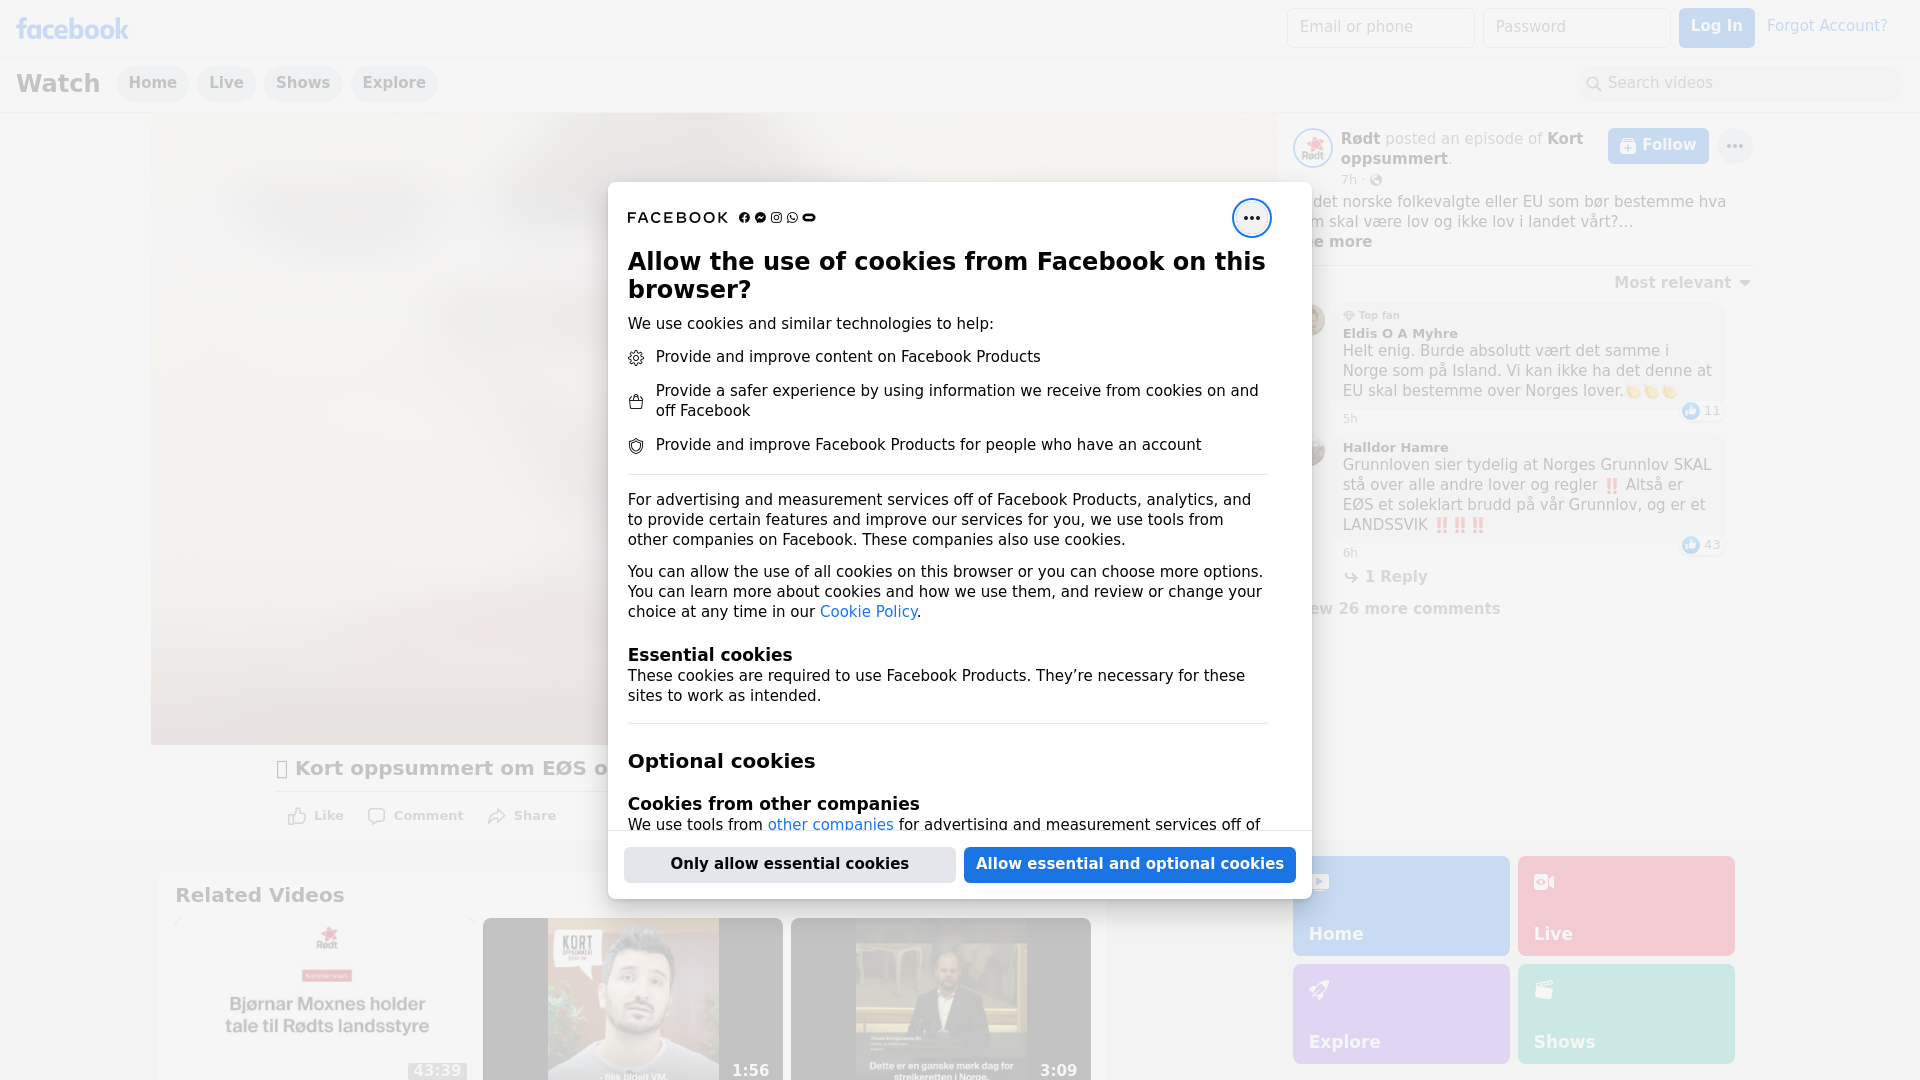Click the Search videos field
The height and width of the screenshot is (1080, 1920).
pyautogui.click(x=1740, y=84)
